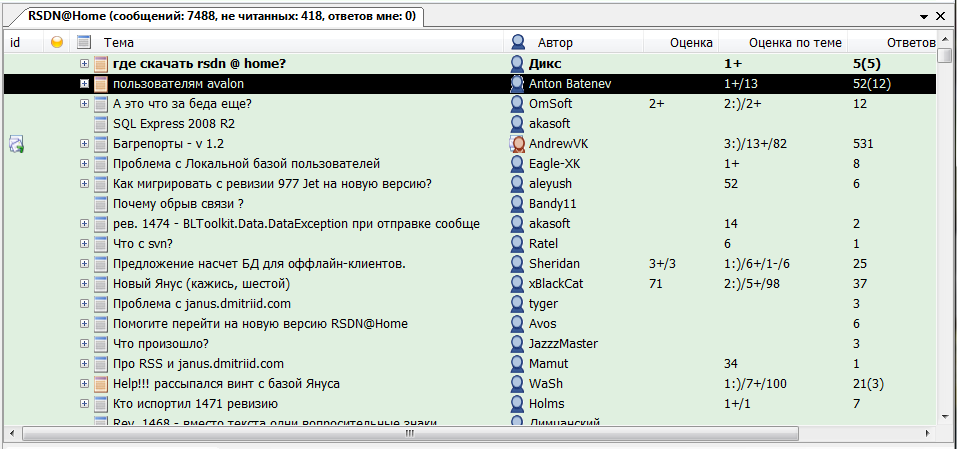The image size is (957, 449).
Task: Click AndrewVK's red-haired user avatar icon
Action: [518, 144]
